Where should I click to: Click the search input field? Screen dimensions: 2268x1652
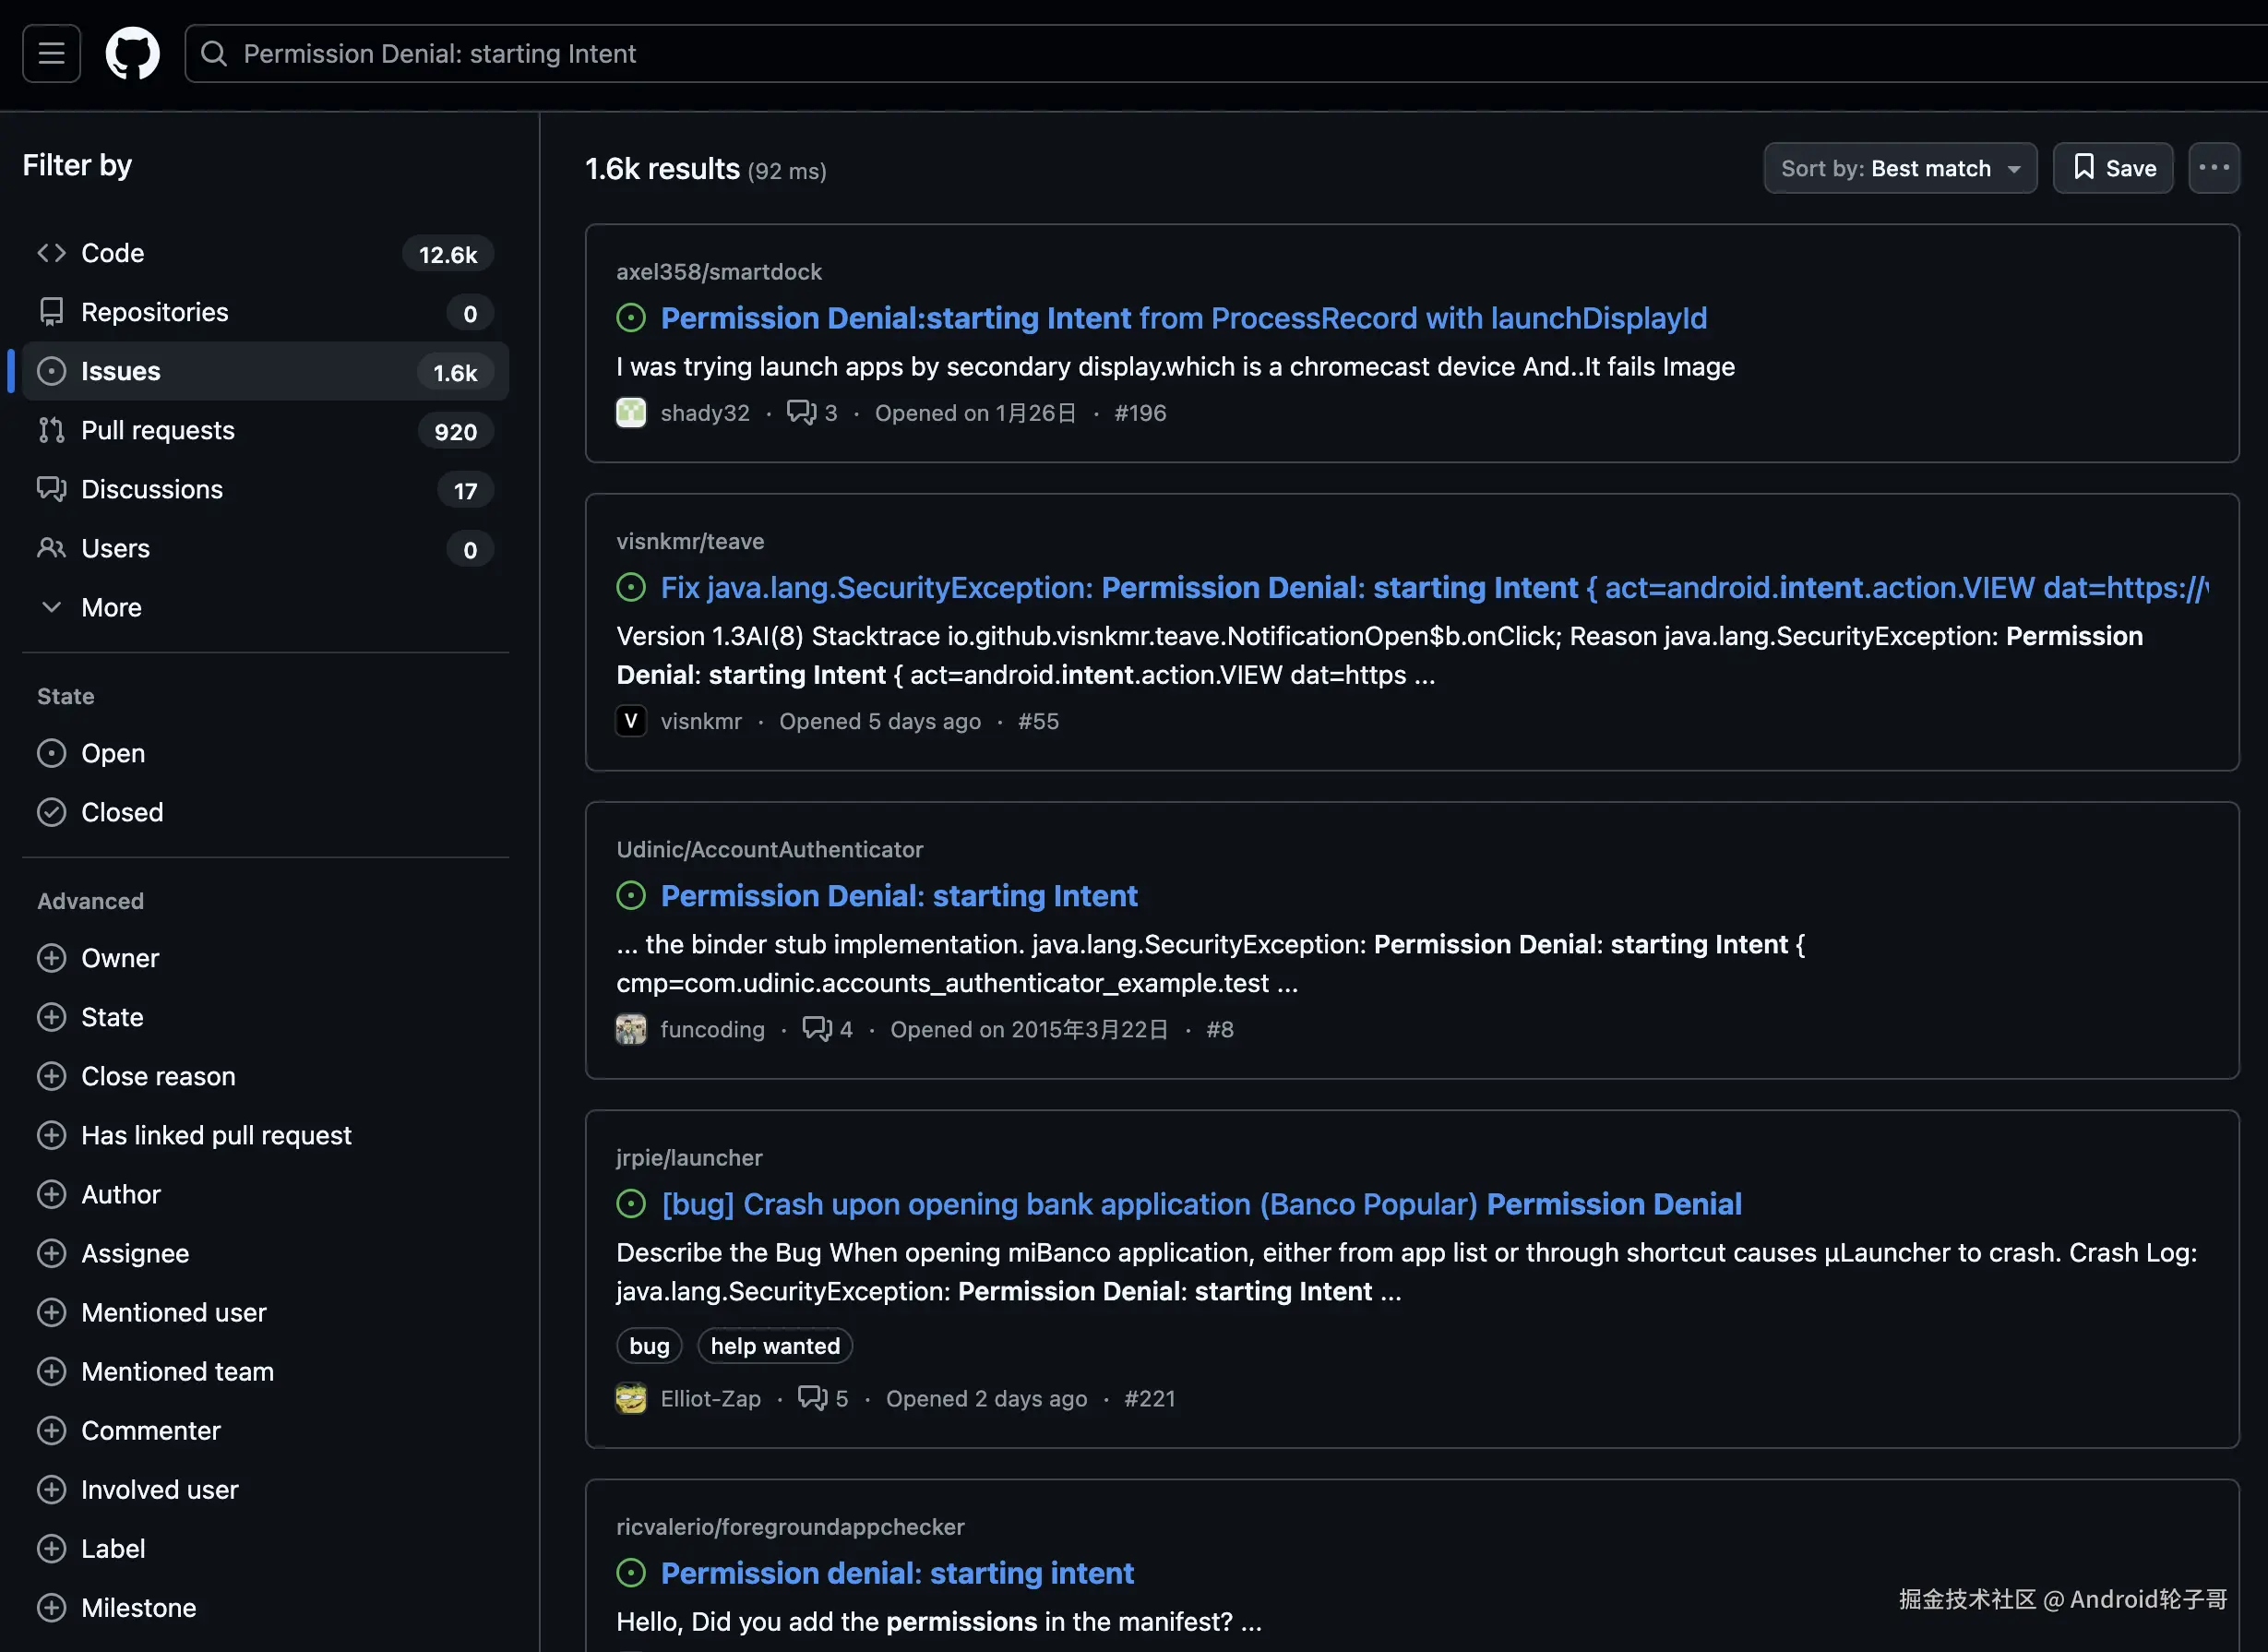(x=1200, y=53)
